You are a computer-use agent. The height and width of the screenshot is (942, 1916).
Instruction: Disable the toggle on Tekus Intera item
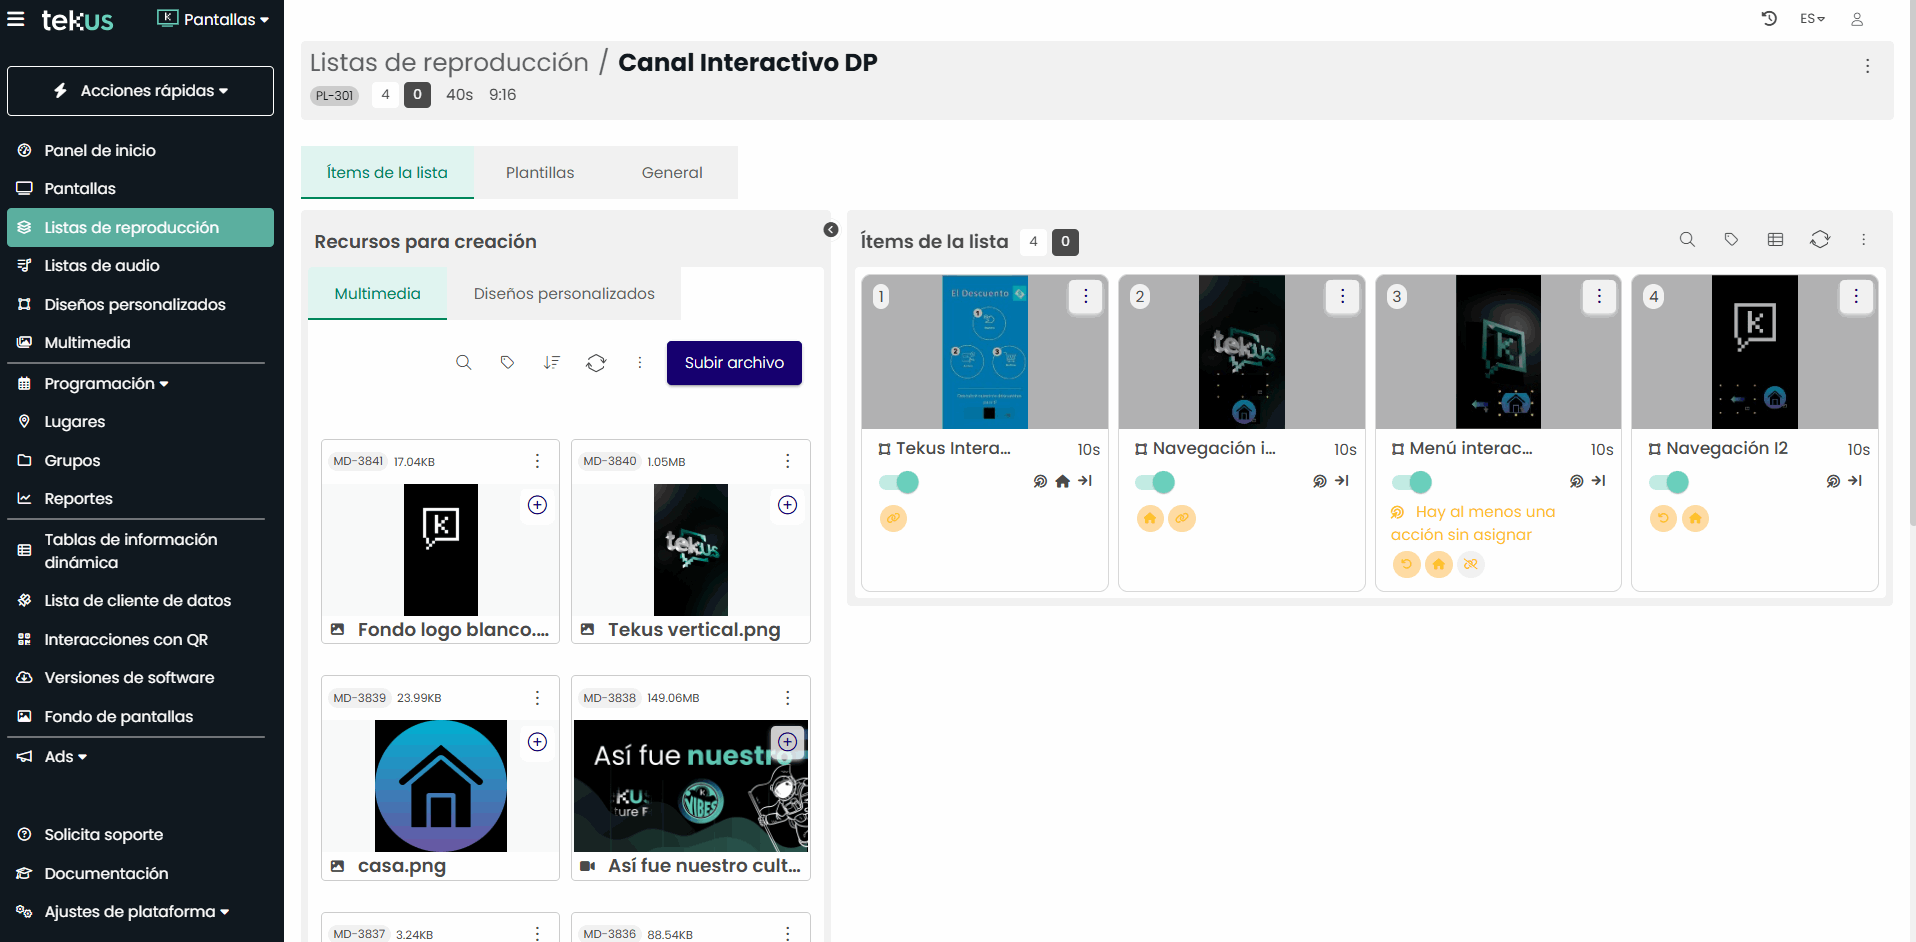[899, 482]
